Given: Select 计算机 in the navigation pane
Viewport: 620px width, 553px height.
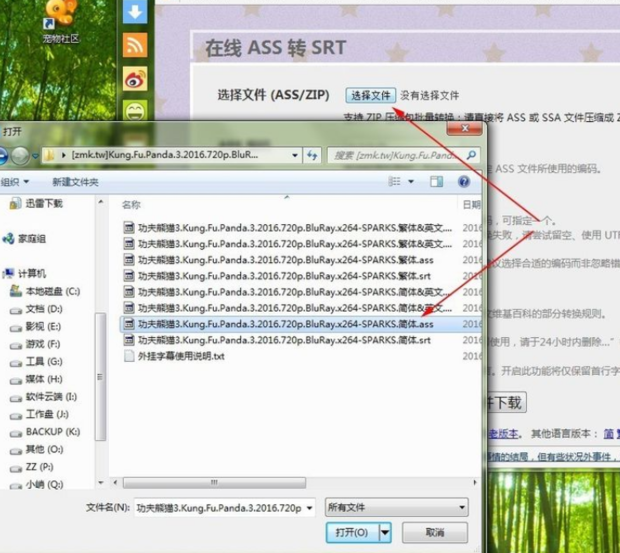Looking at the screenshot, I should (25, 274).
